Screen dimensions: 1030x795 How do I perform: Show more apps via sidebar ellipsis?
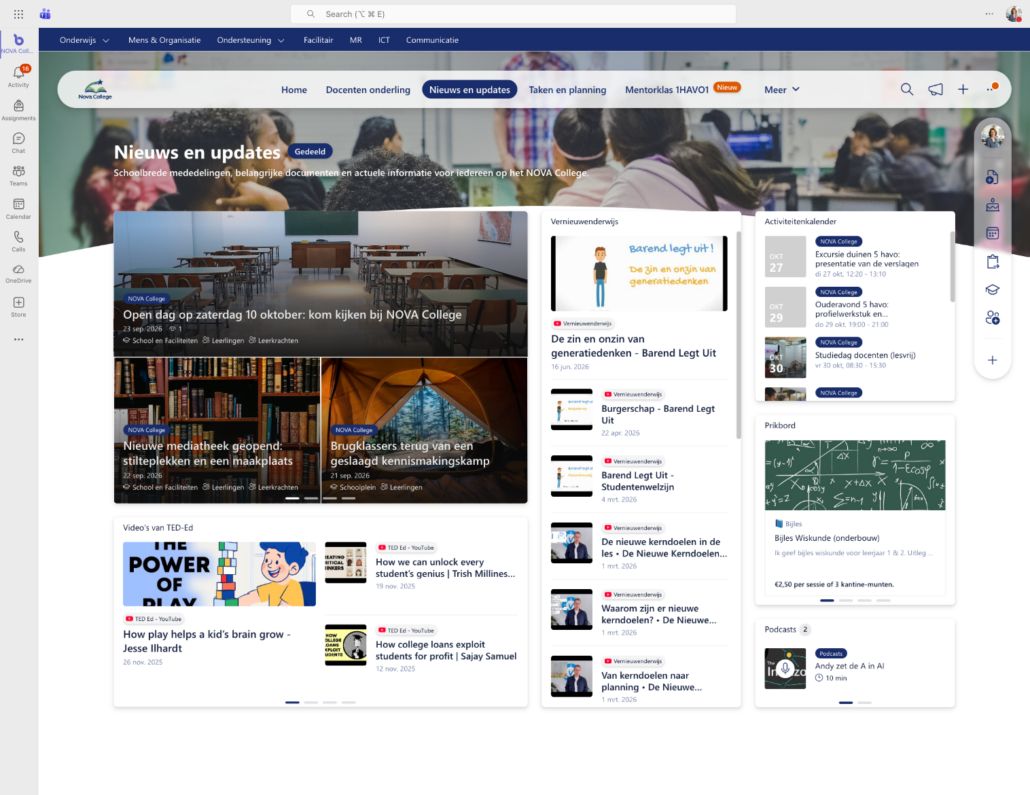(x=18, y=340)
